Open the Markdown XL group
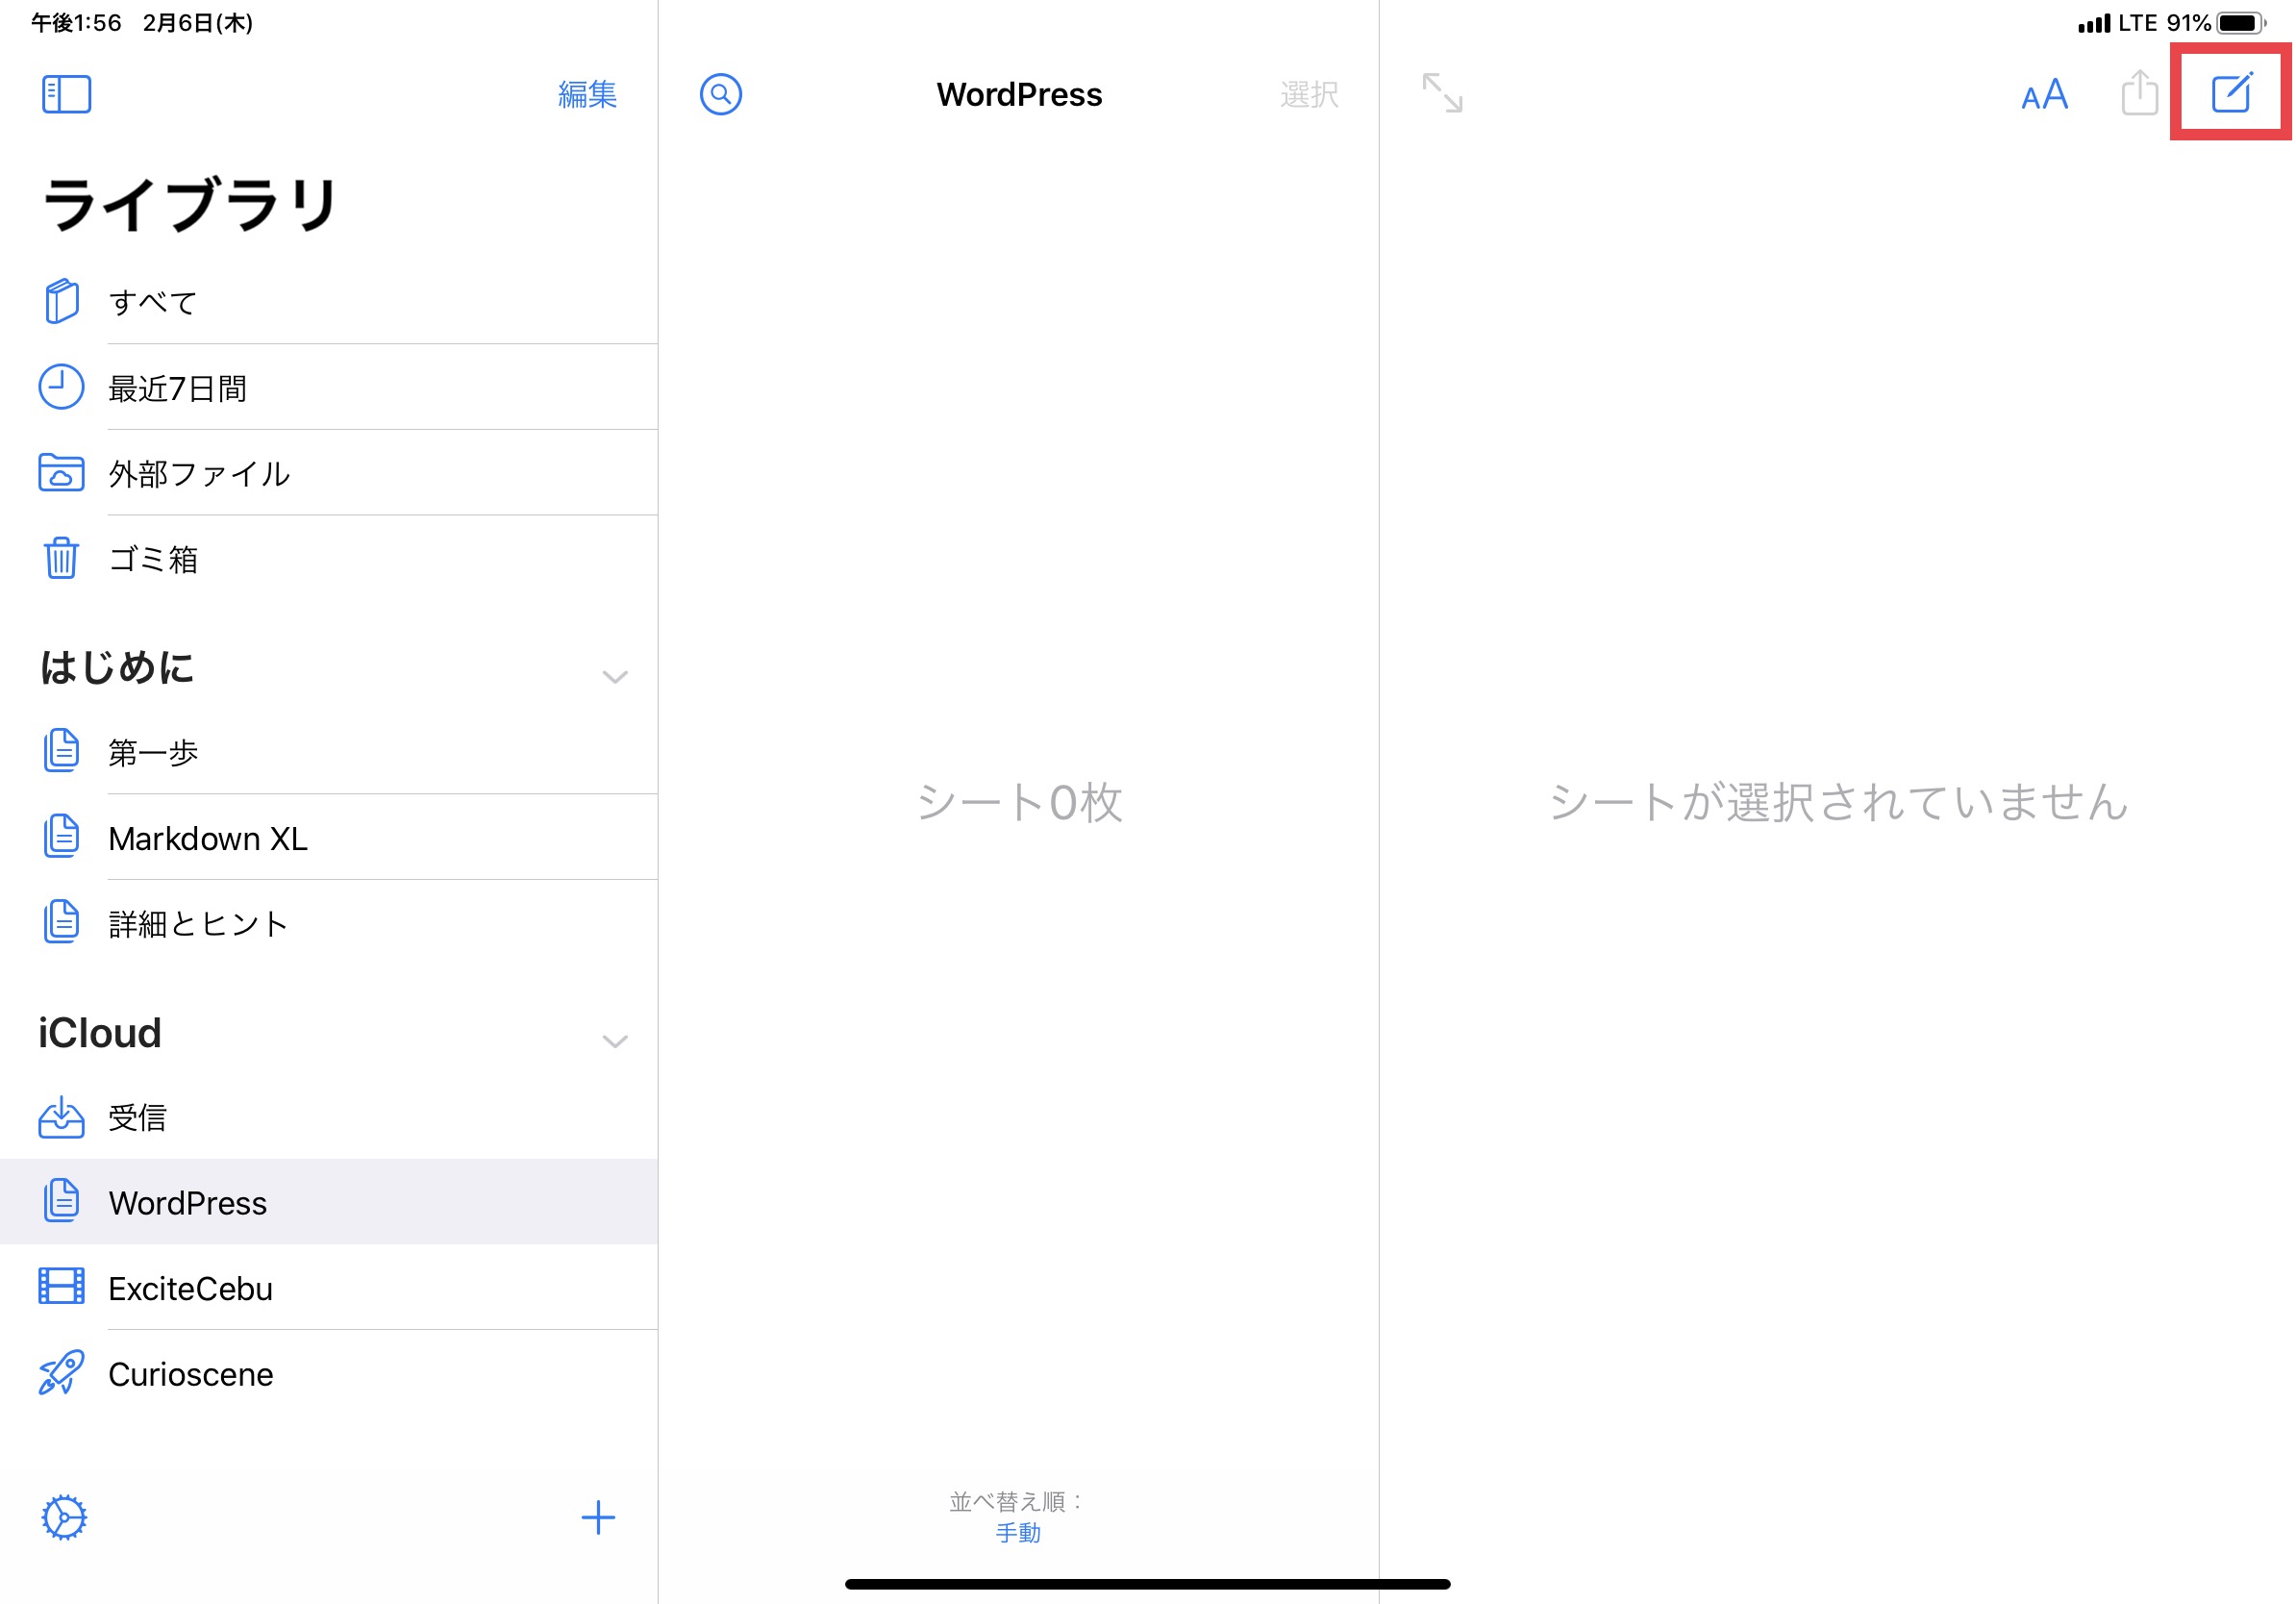Screen dimensions: 2296x1604 pos(208,838)
